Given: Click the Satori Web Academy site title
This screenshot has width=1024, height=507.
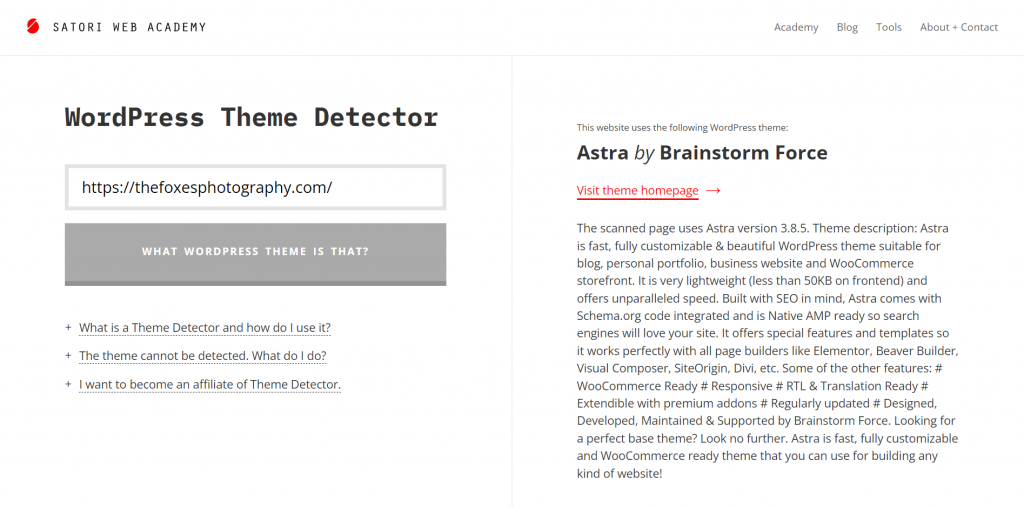Looking at the screenshot, I should click(x=130, y=27).
